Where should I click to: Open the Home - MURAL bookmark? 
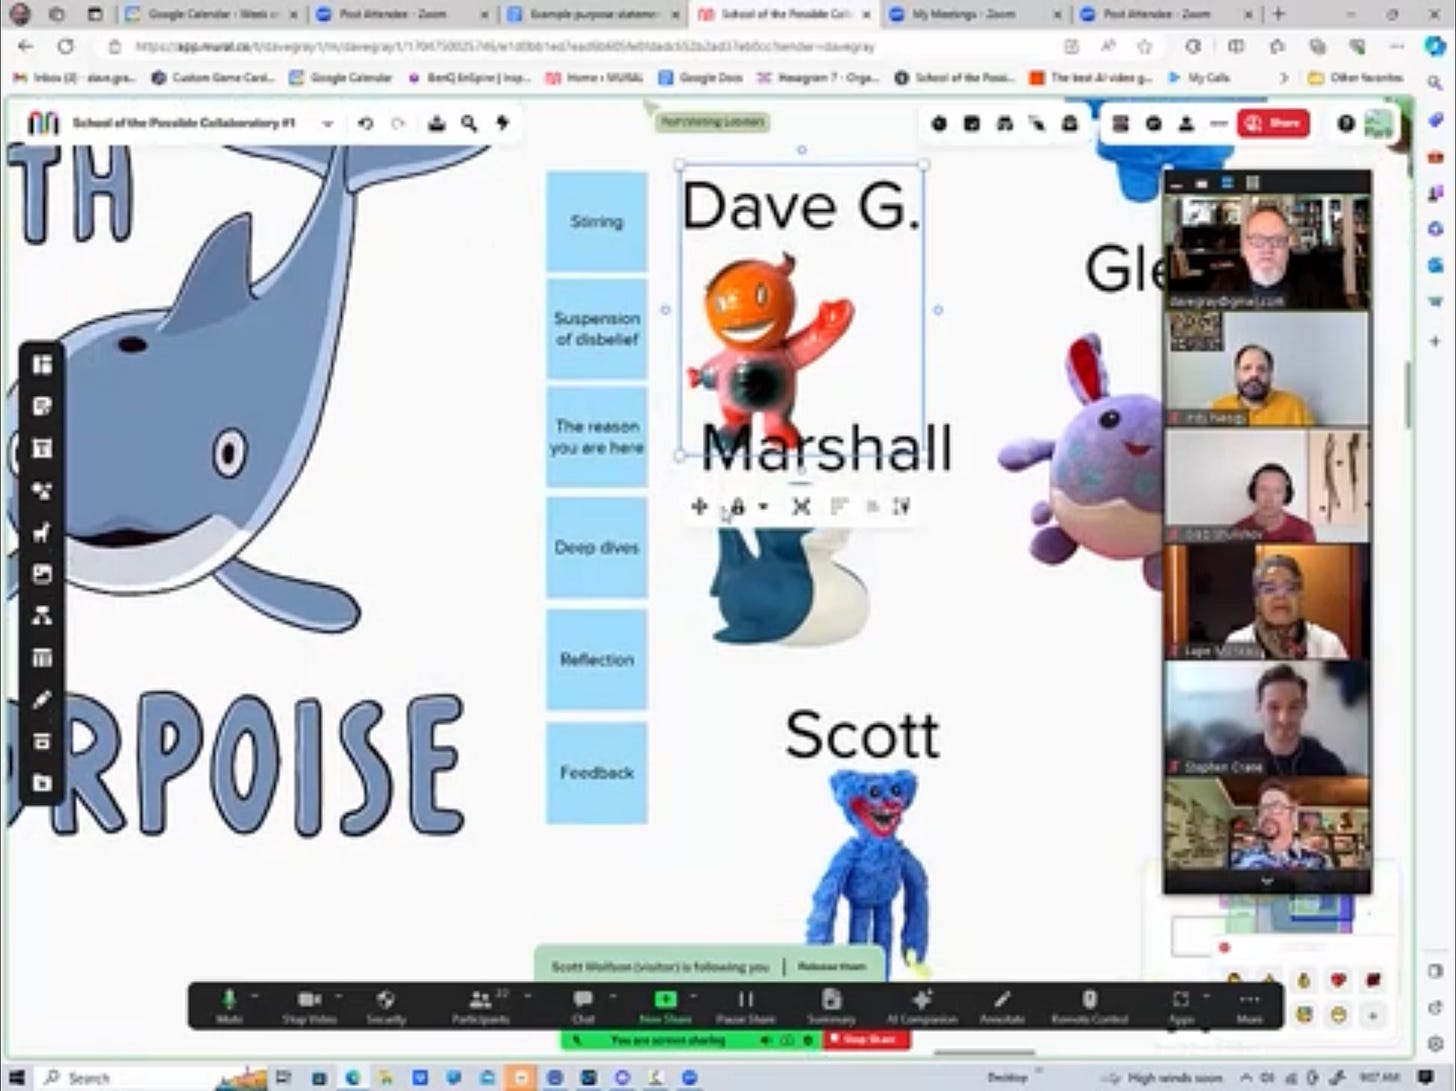pos(594,77)
